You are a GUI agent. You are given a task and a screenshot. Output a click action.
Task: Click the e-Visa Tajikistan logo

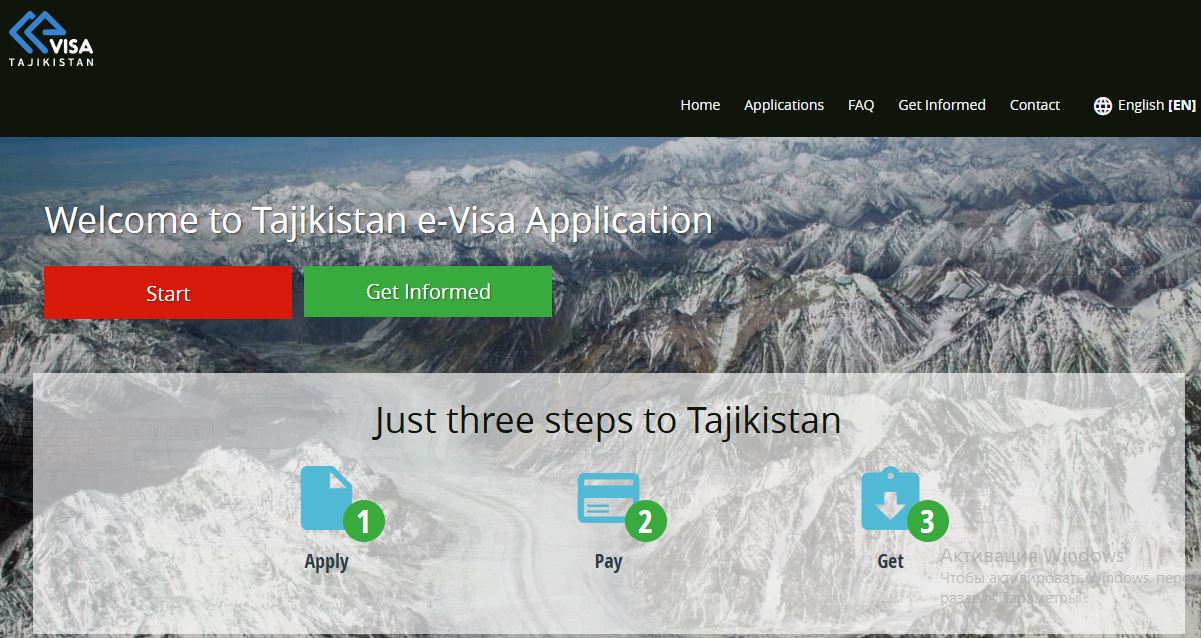(52, 38)
